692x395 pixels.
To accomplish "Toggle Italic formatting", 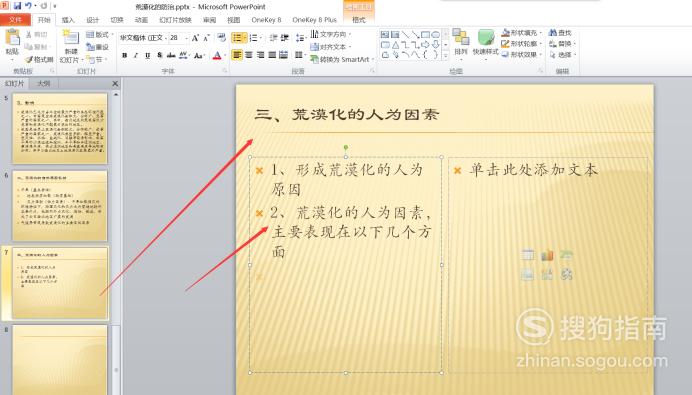I will [136, 55].
